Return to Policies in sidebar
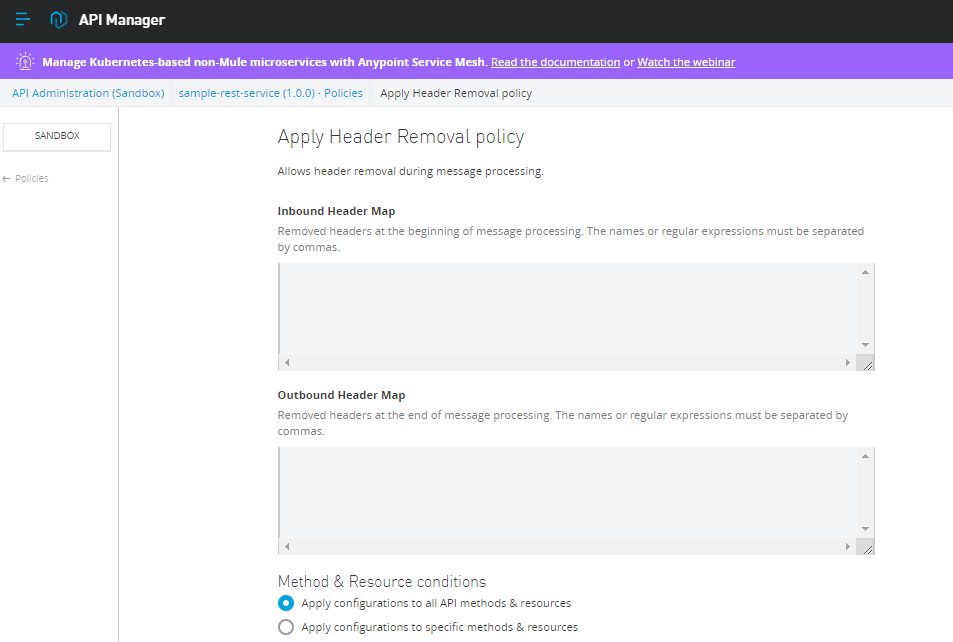This screenshot has width=953, height=642. click(32, 179)
